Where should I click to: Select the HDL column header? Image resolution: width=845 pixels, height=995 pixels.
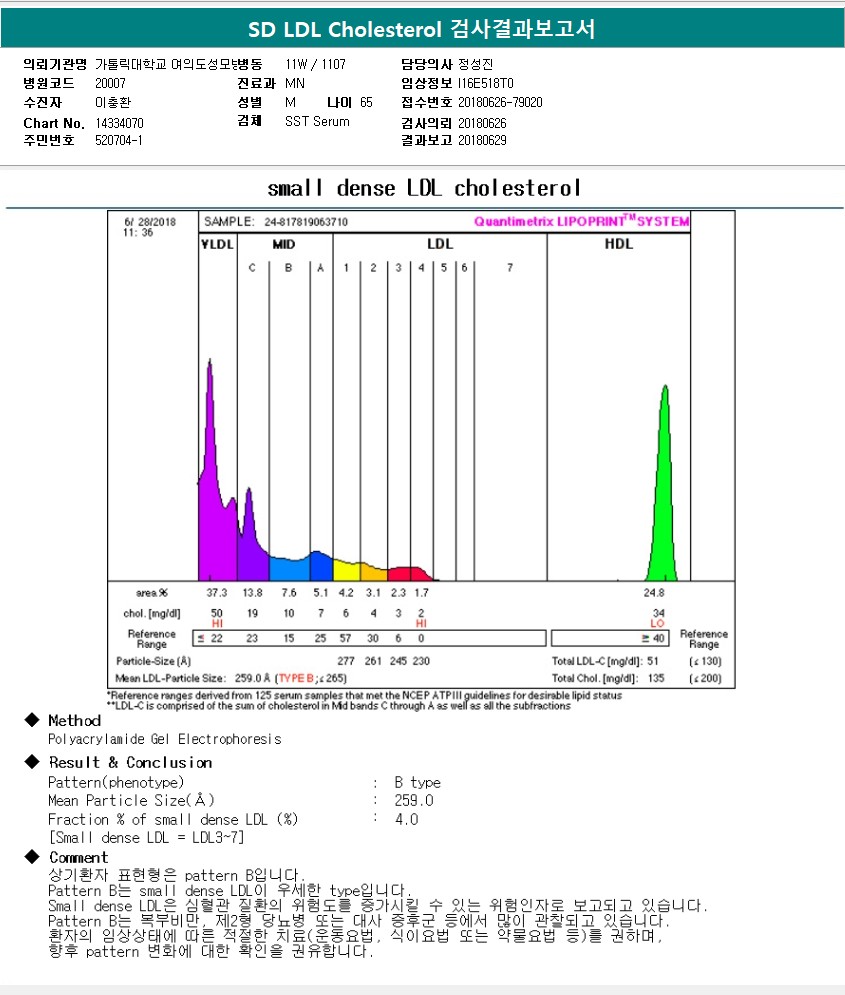point(619,244)
